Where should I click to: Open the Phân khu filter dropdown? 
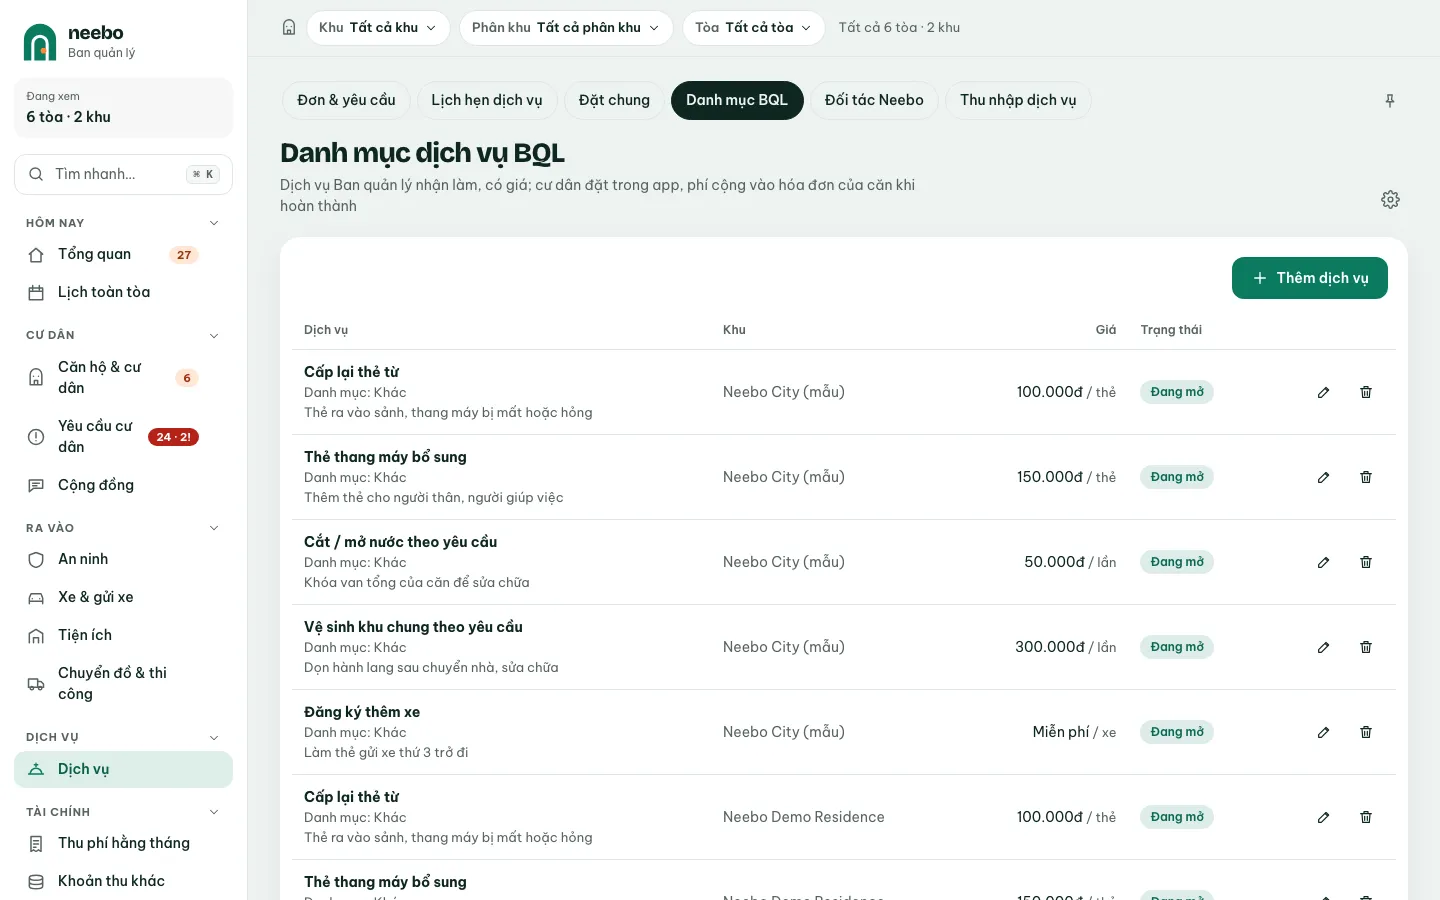point(566,28)
